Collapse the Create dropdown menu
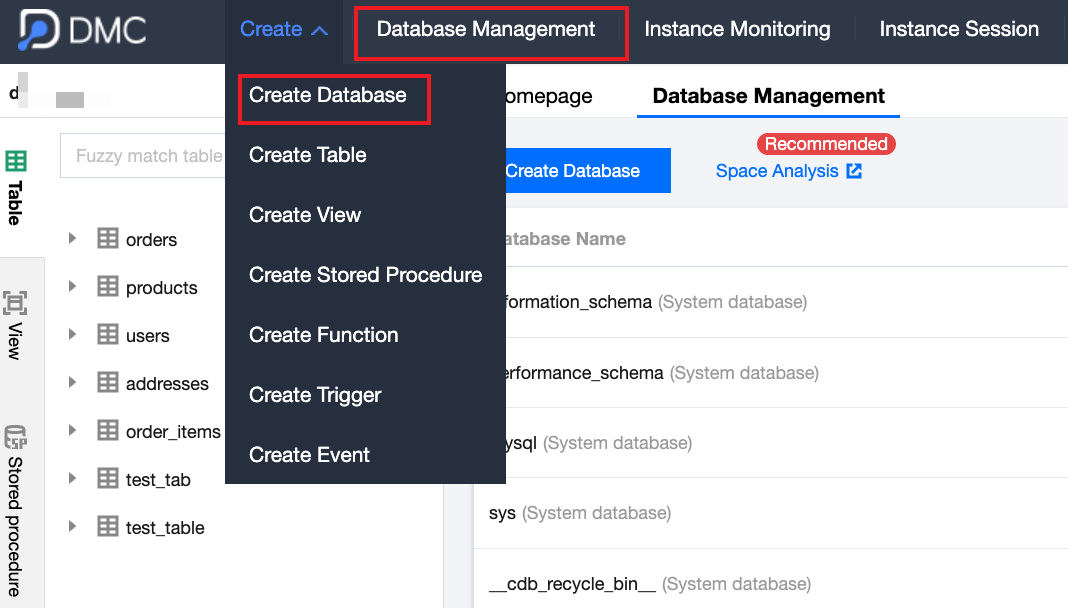Viewport: 1068px width, 608px height. (284, 30)
